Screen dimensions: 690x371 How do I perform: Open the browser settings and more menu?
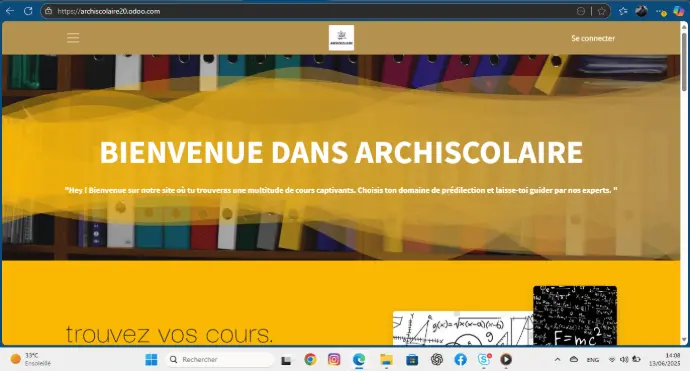661,12
